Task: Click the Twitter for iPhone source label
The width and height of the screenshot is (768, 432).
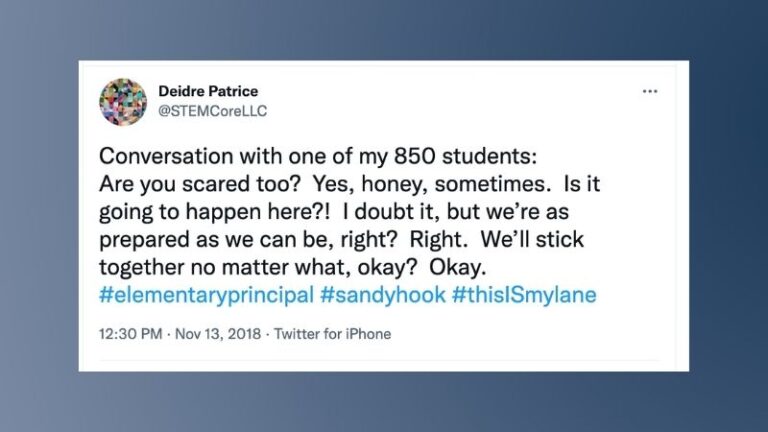Action: click(x=333, y=334)
